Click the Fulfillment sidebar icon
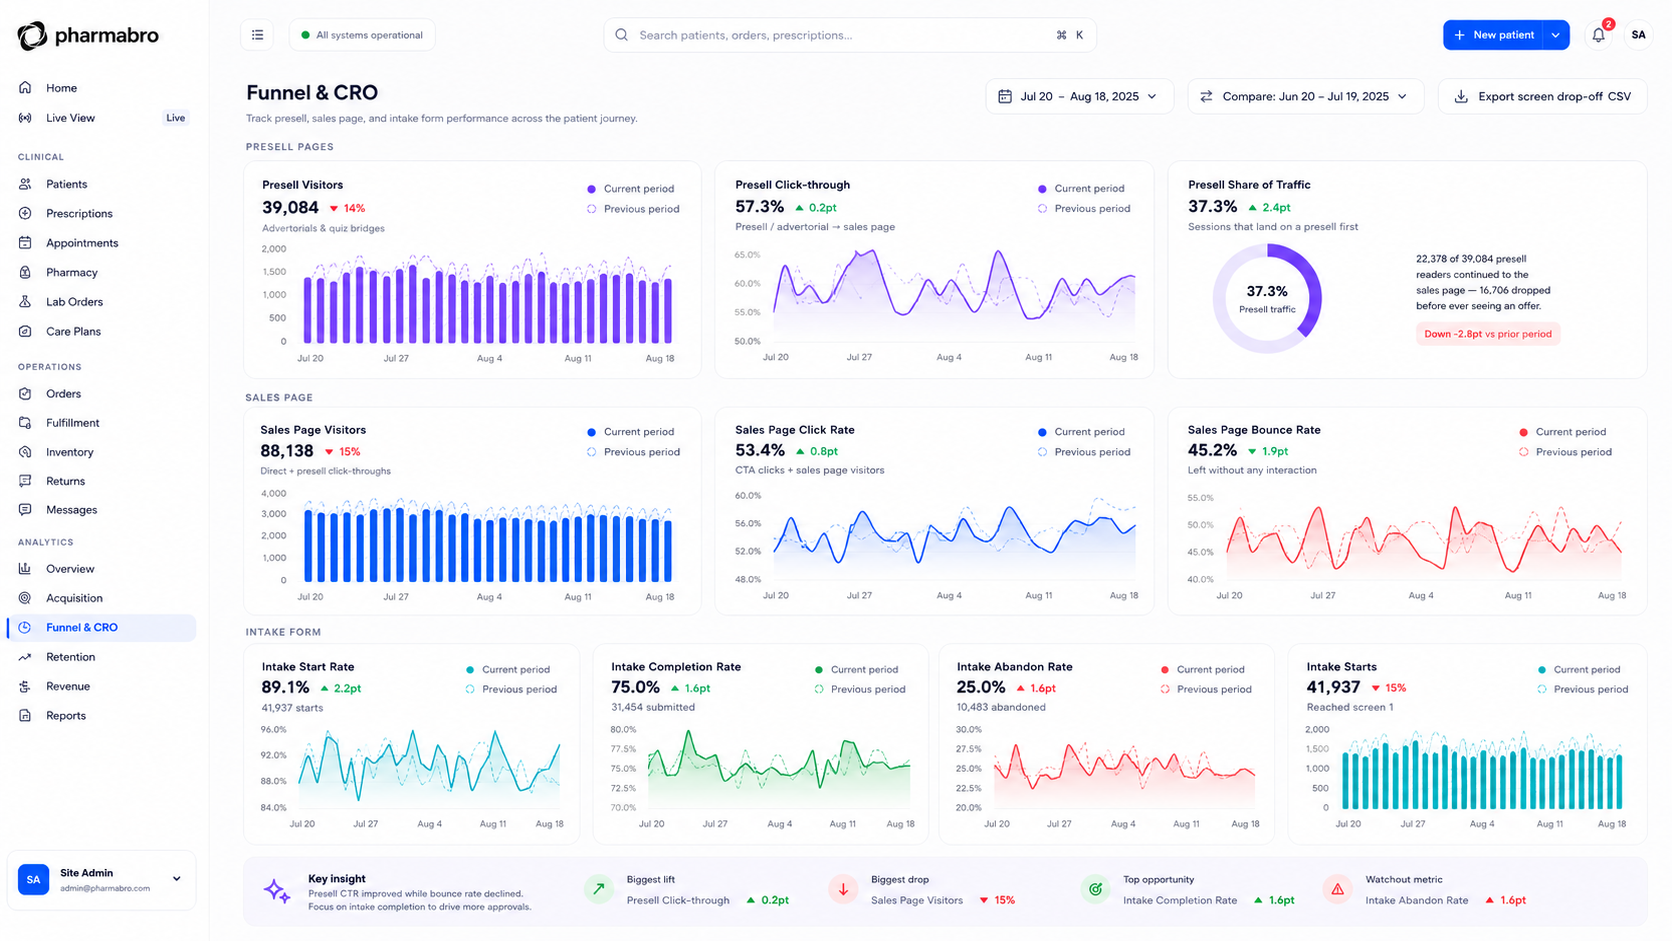Image resolution: width=1672 pixels, height=941 pixels. (x=25, y=423)
